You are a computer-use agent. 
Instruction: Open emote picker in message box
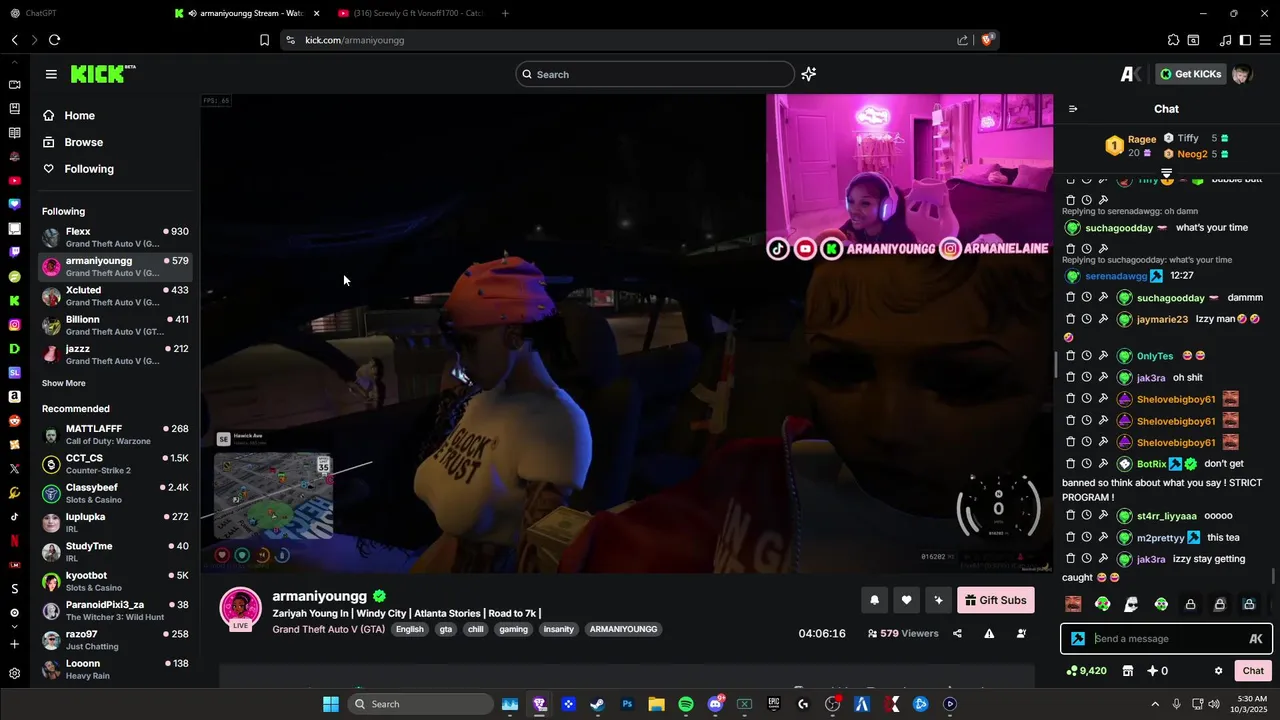tap(1256, 639)
